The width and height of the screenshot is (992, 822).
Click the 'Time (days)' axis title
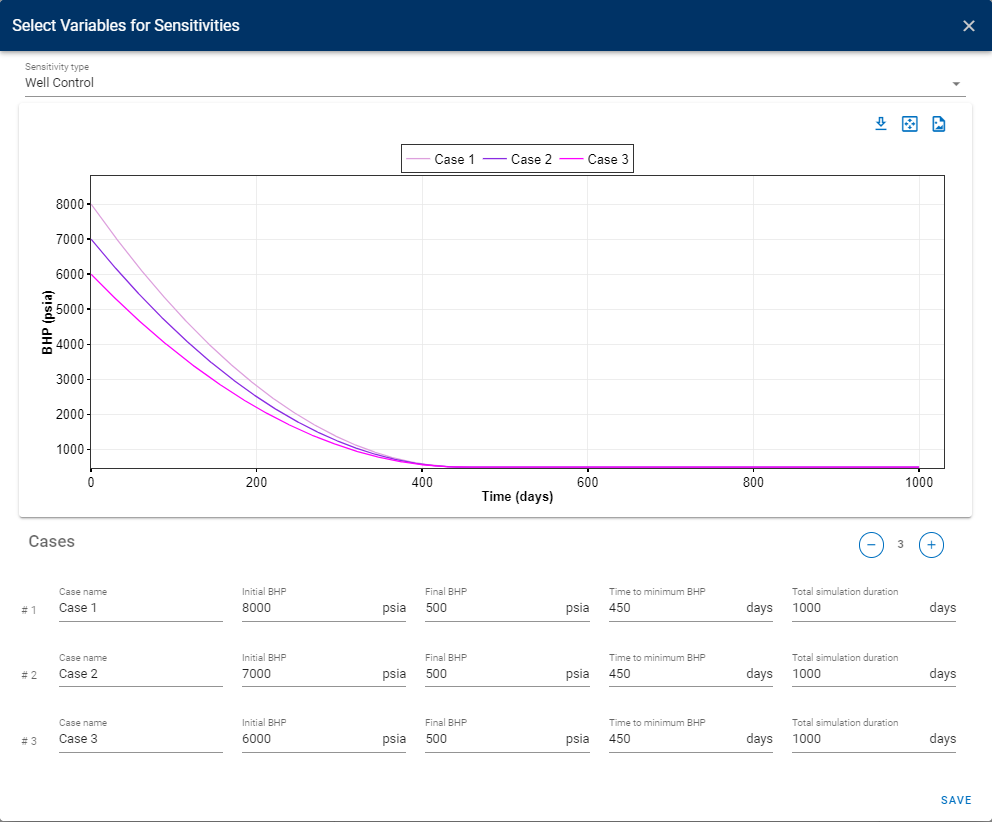518,497
